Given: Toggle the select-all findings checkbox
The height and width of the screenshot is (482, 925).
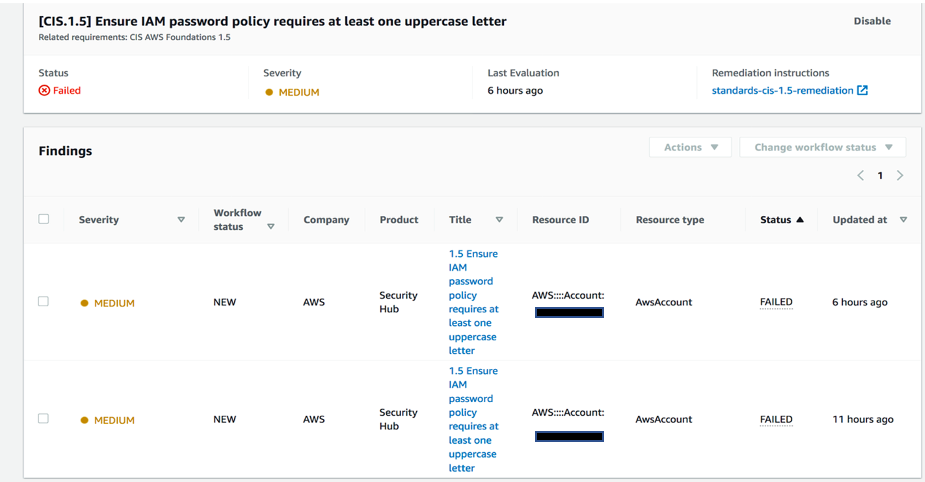Looking at the screenshot, I should coord(44,219).
